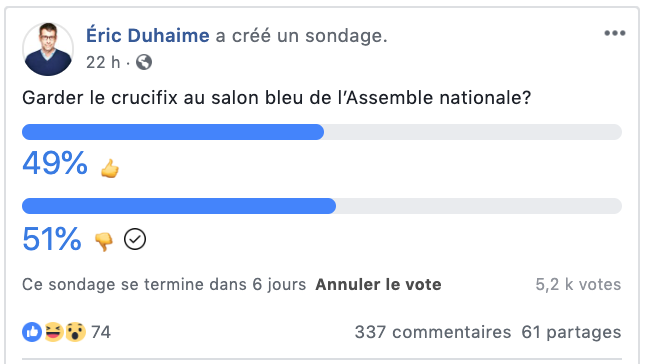The width and height of the screenshot is (648, 364).
Task: Click the checkmark circle on selected vote
Action: [x=135, y=239]
